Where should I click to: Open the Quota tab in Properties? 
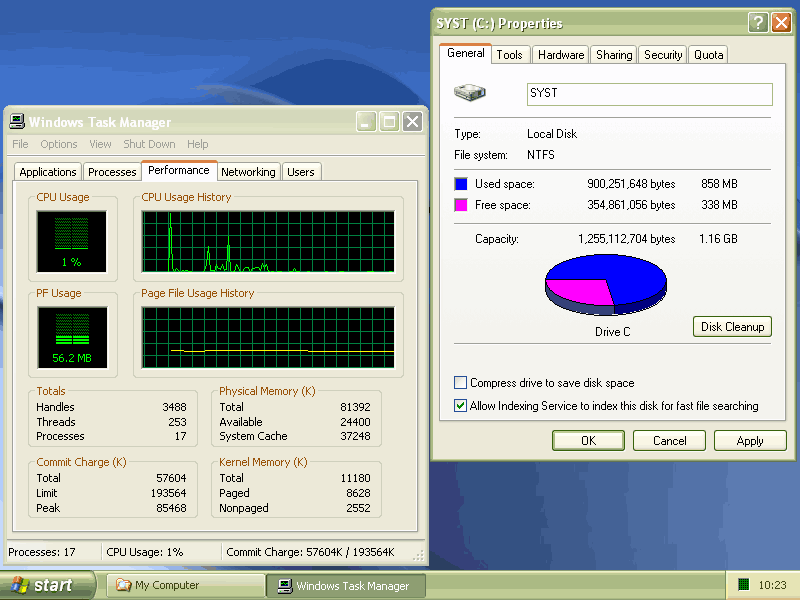click(x=708, y=55)
